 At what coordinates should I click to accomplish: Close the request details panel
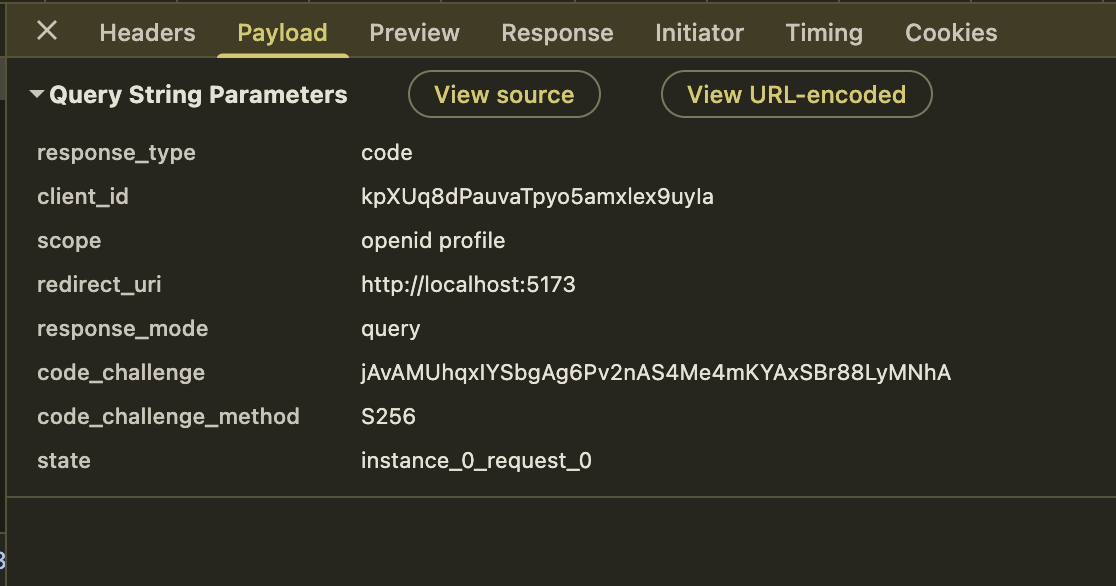(47, 31)
